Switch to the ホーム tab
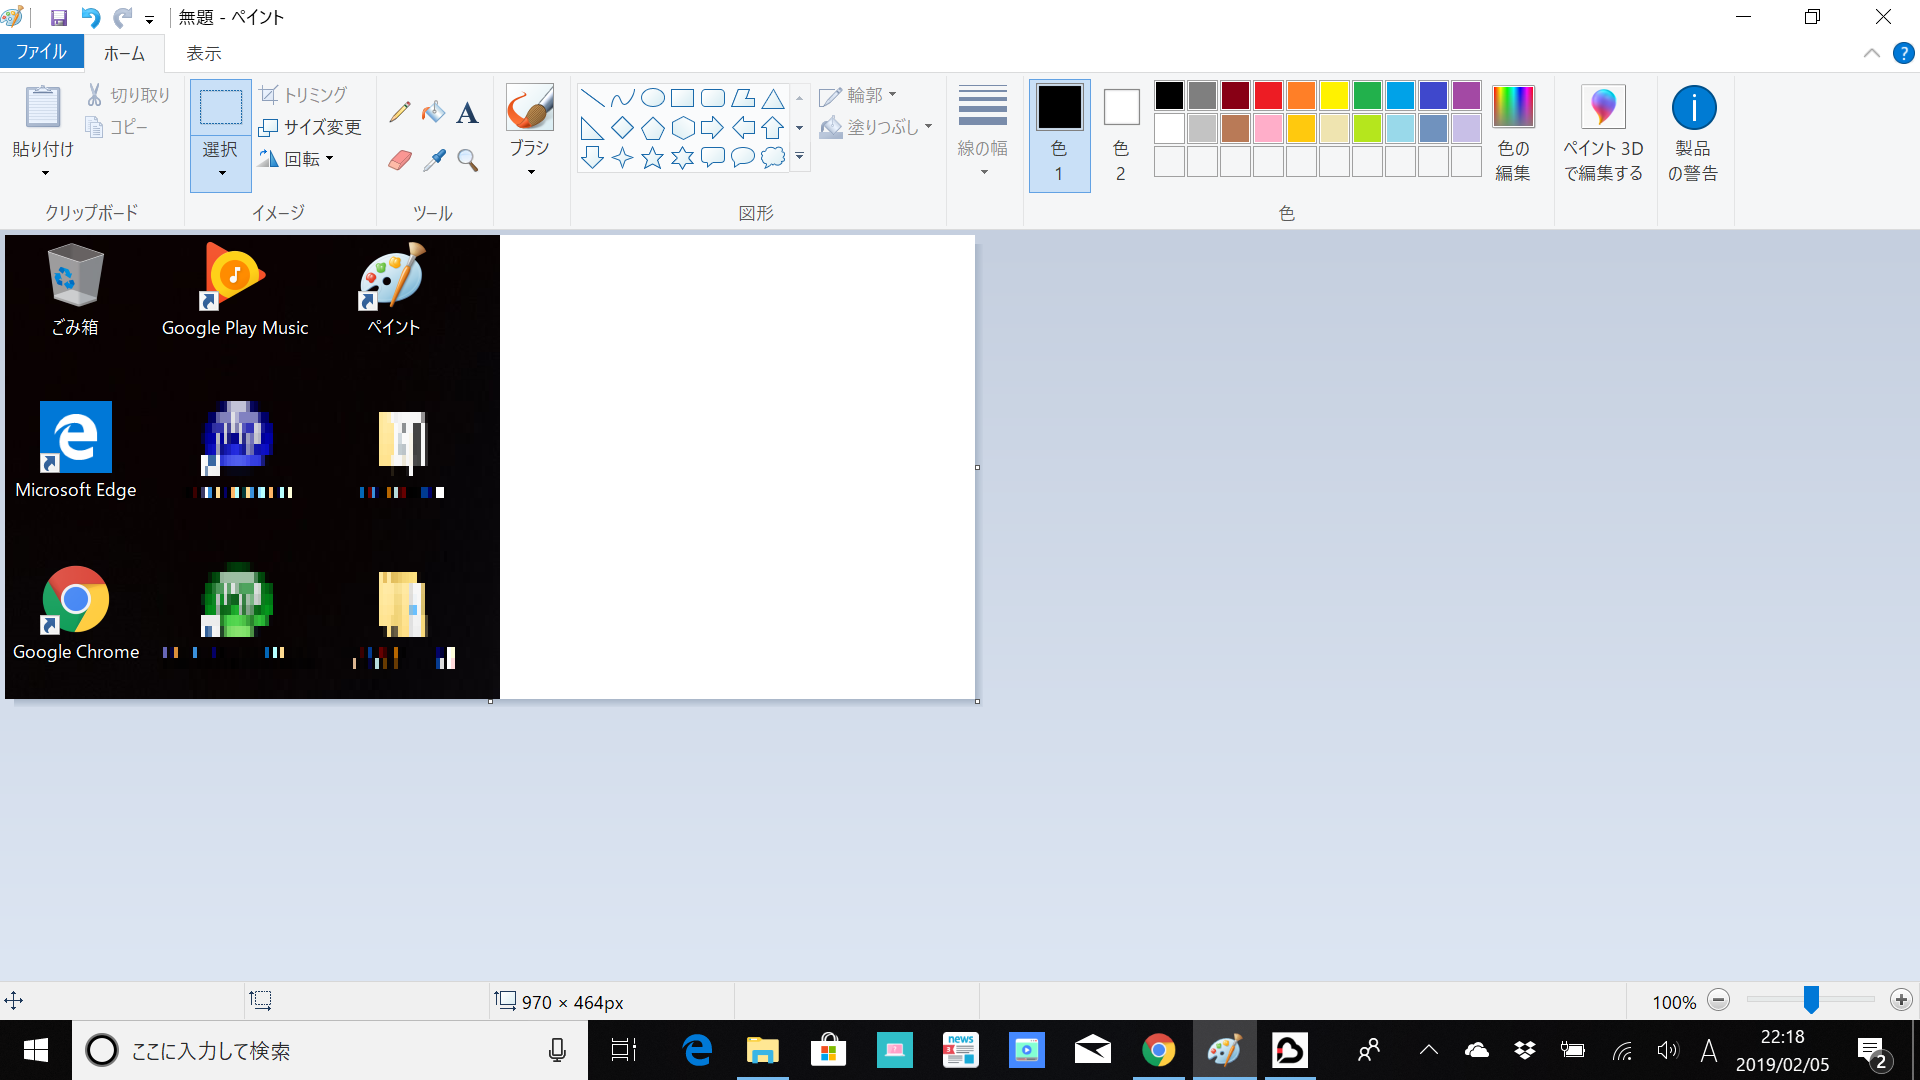The width and height of the screenshot is (1920, 1080). (124, 53)
